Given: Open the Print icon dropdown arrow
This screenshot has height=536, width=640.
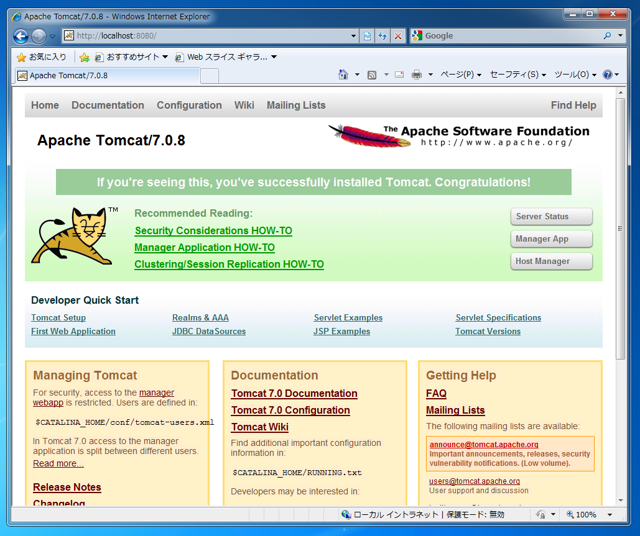Looking at the screenshot, I should 430,75.
